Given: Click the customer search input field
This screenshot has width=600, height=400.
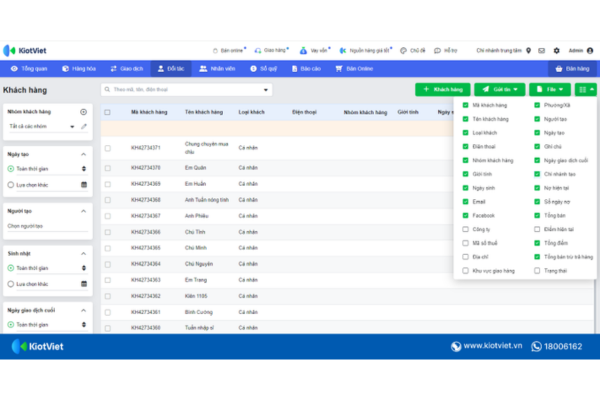Looking at the screenshot, I should [x=186, y=90].
